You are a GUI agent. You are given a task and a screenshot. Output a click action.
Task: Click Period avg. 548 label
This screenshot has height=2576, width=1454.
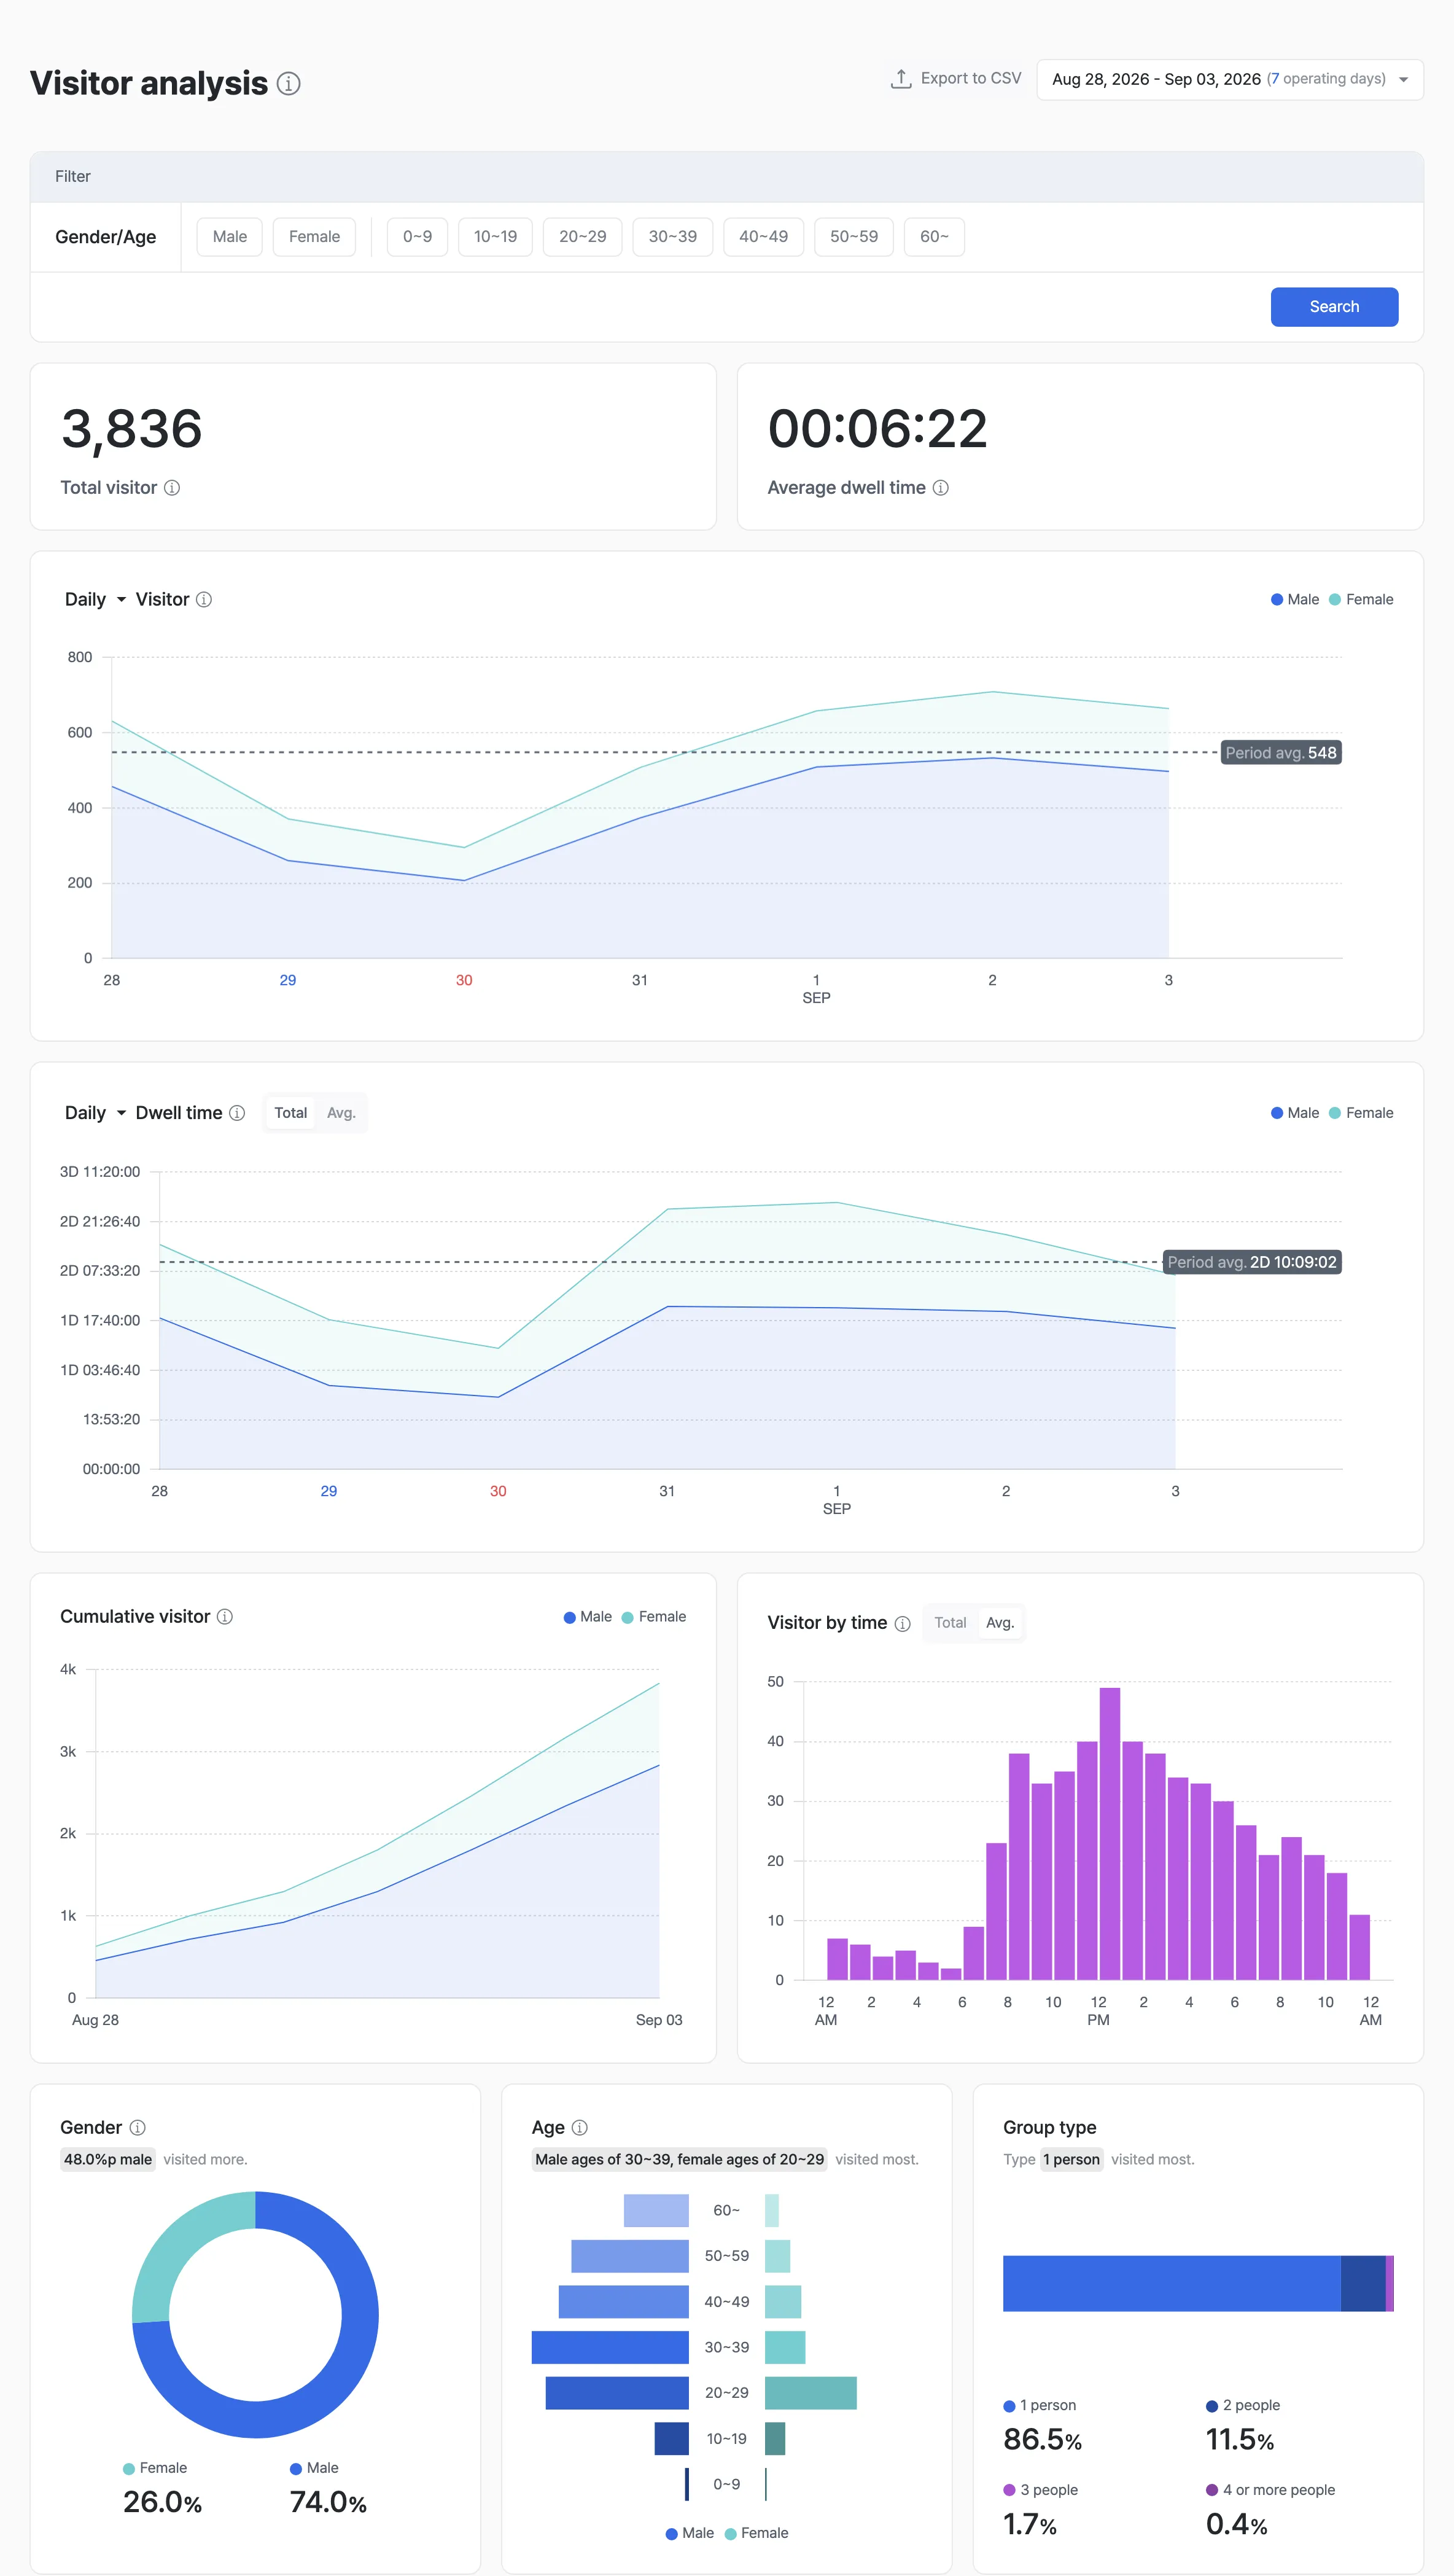click(1281, 753)
